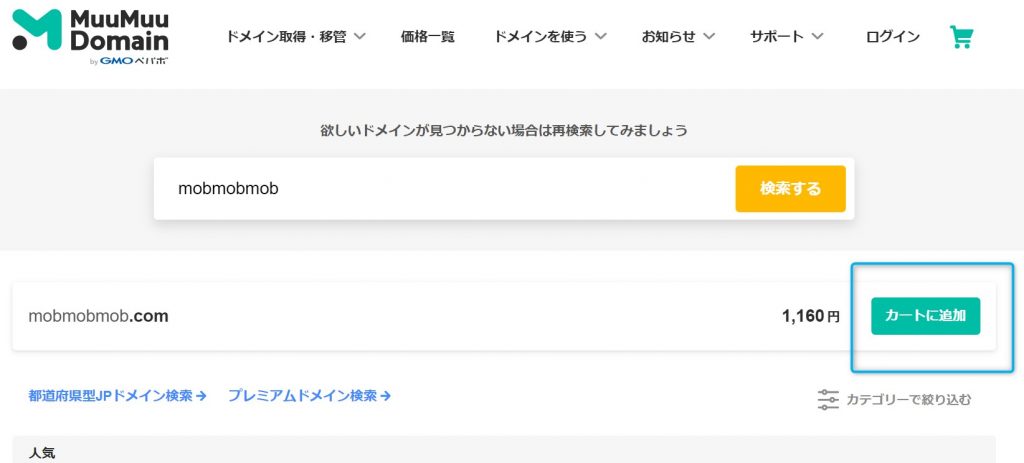Screen dimensions: 1024x463
Task: Focus the mobmobmob search field
Action: click(440, 188)
